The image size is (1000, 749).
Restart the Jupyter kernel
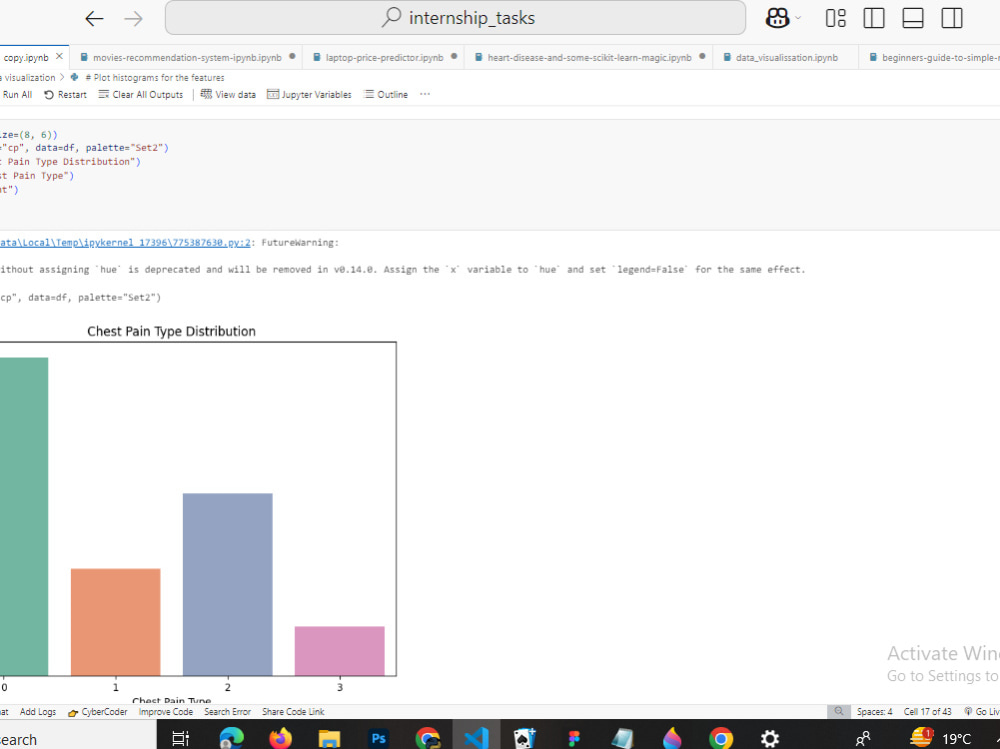point(65,94)
